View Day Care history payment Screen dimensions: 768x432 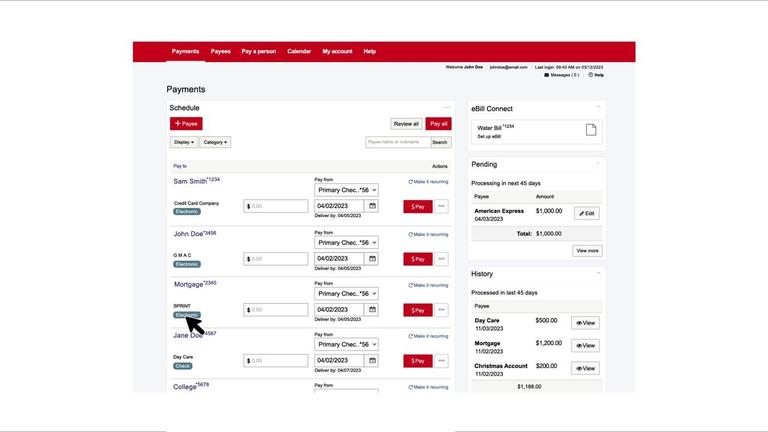585,323
